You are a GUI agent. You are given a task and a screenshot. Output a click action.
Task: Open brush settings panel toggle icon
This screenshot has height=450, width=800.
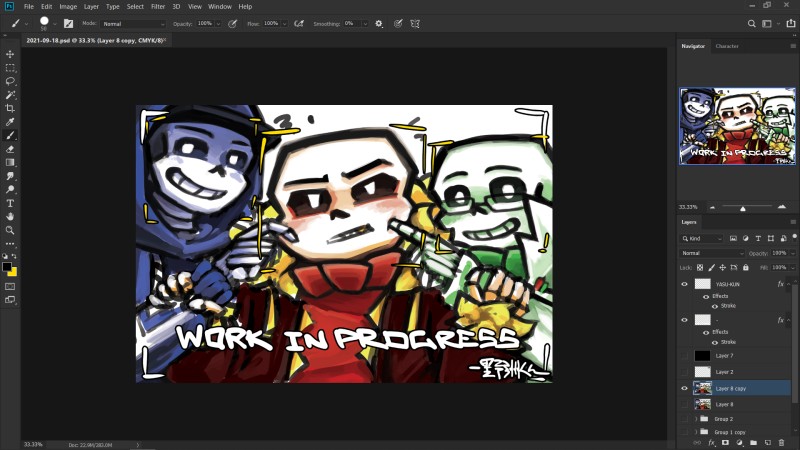click(68, 23)
